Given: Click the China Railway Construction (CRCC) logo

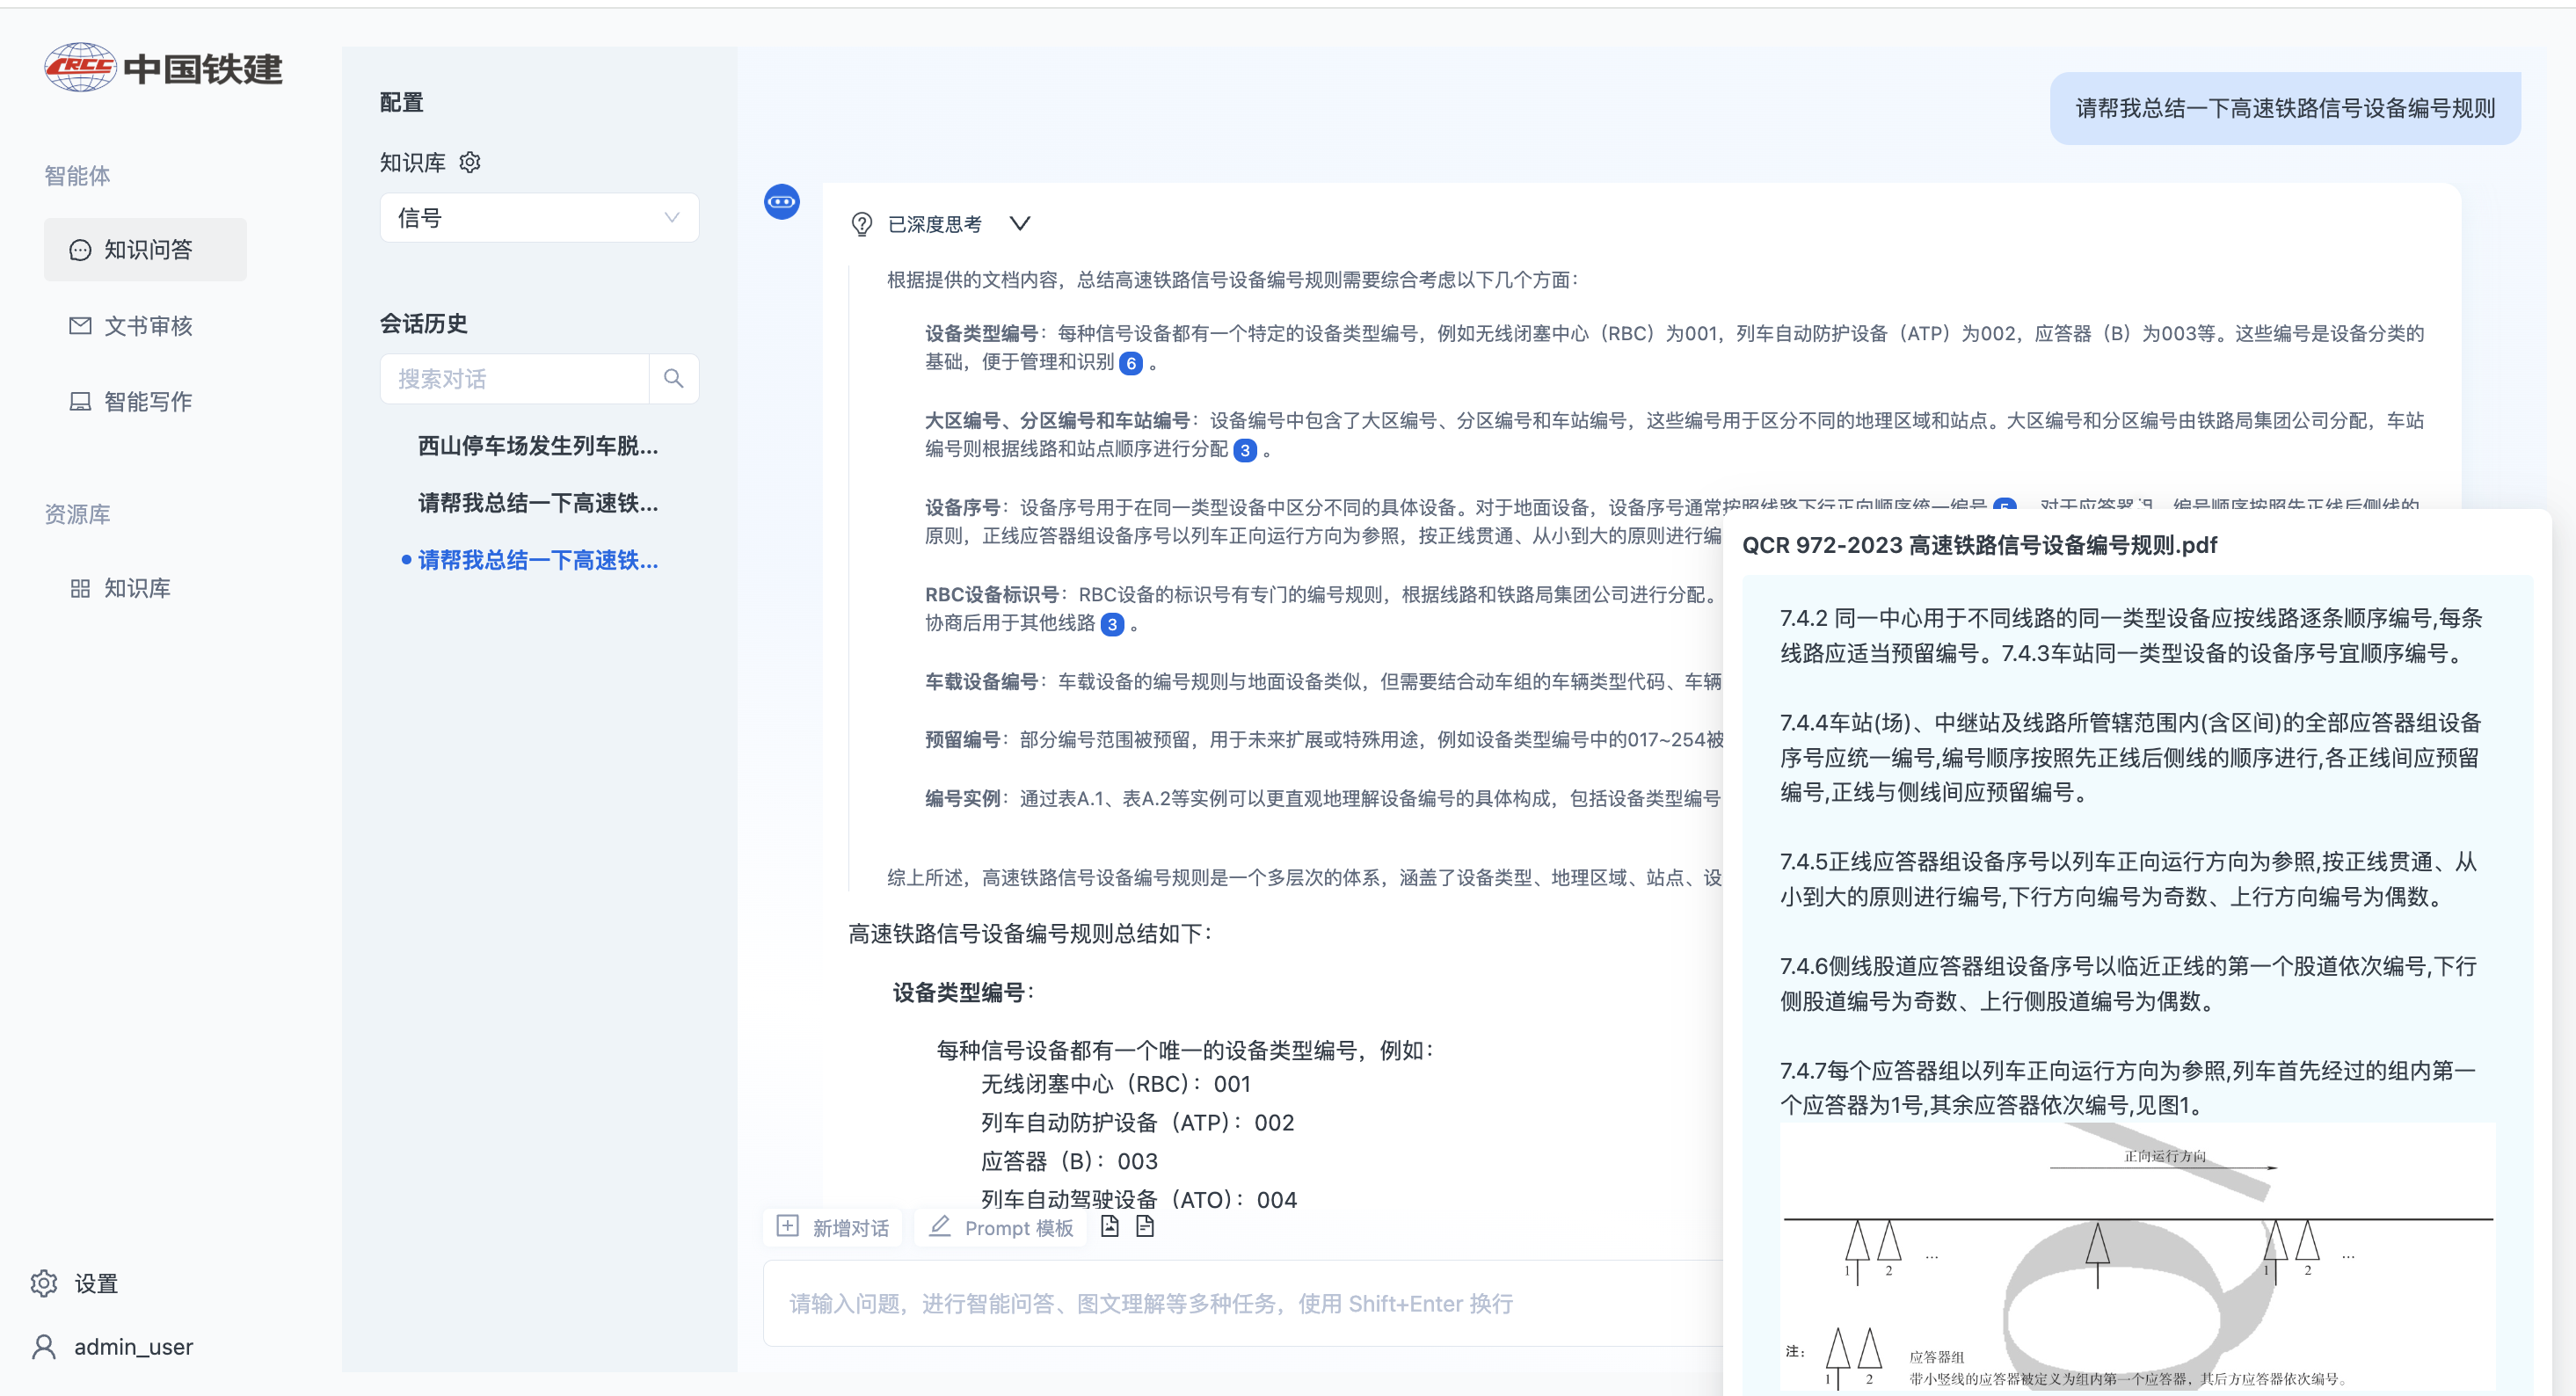Looking at the screenshot, I should 164,68.
